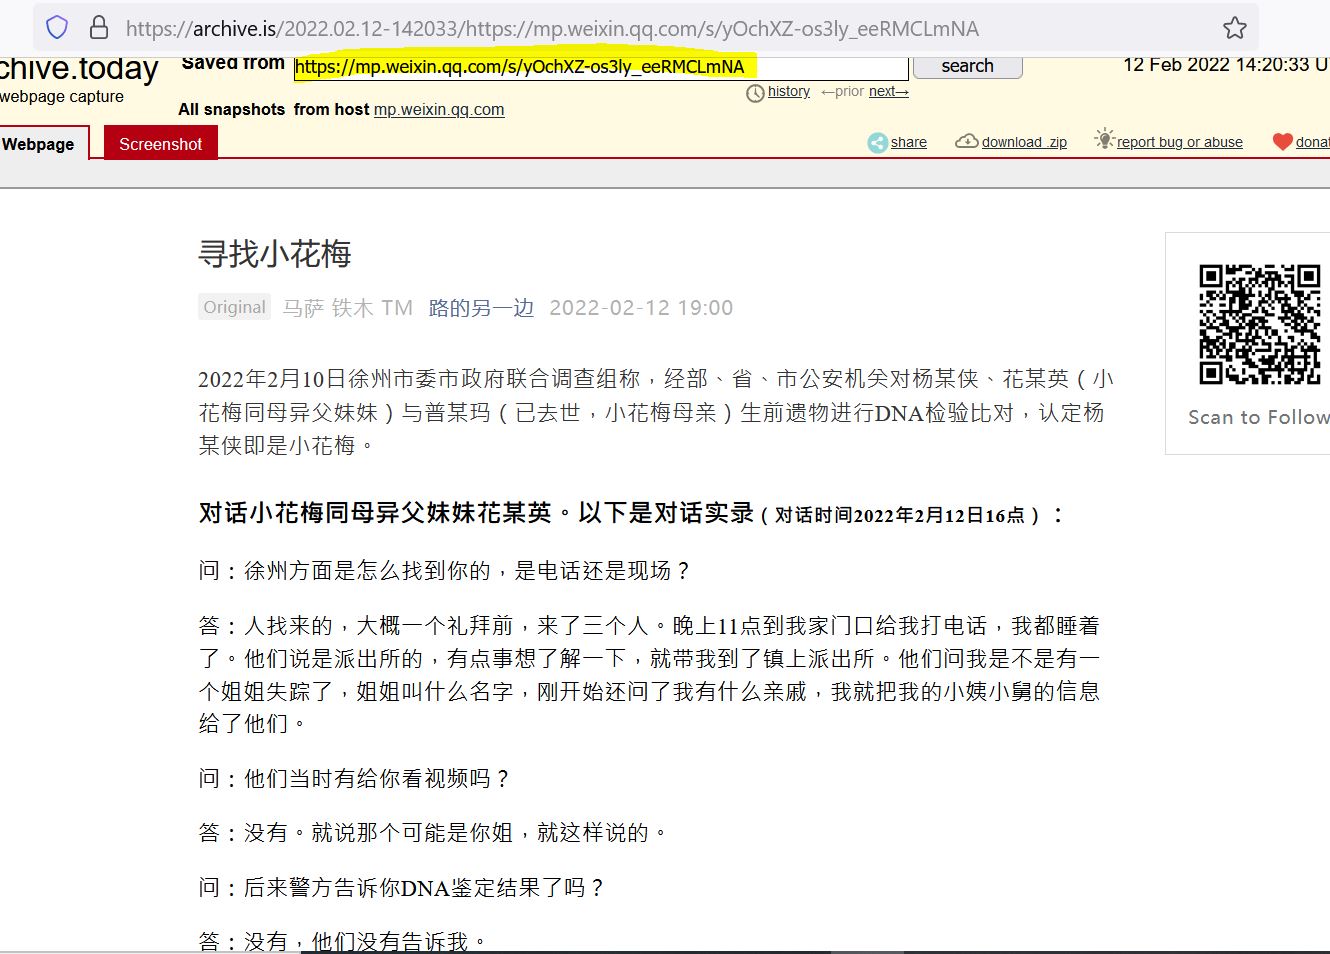Click the archive.today logo

[x=78, y=68]
